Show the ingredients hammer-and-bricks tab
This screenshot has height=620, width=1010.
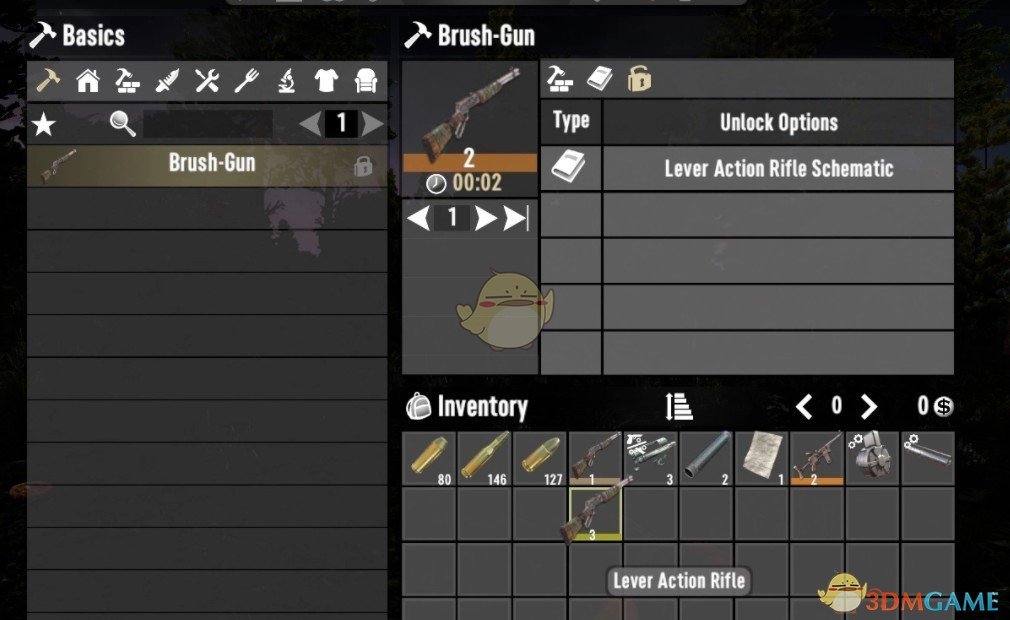click(560, 79)
